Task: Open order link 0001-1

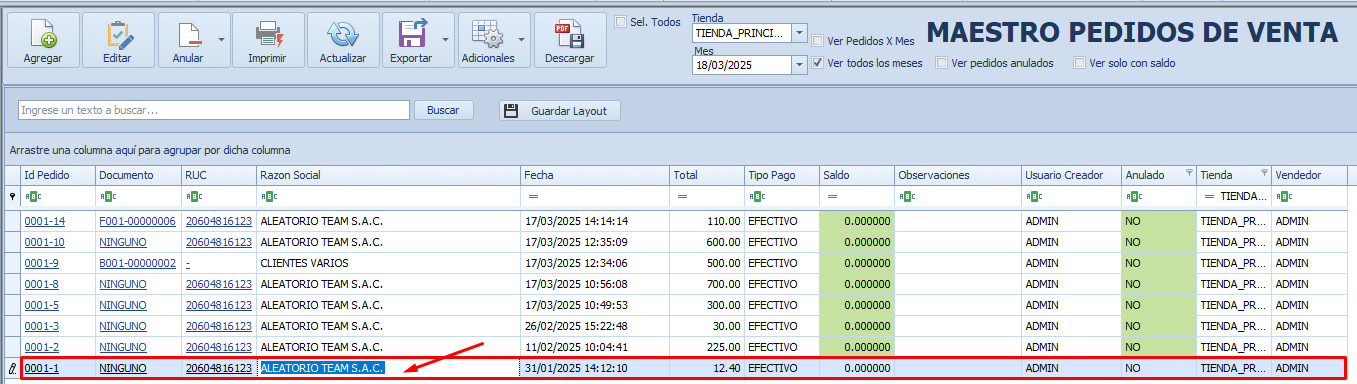Action: 42,368
